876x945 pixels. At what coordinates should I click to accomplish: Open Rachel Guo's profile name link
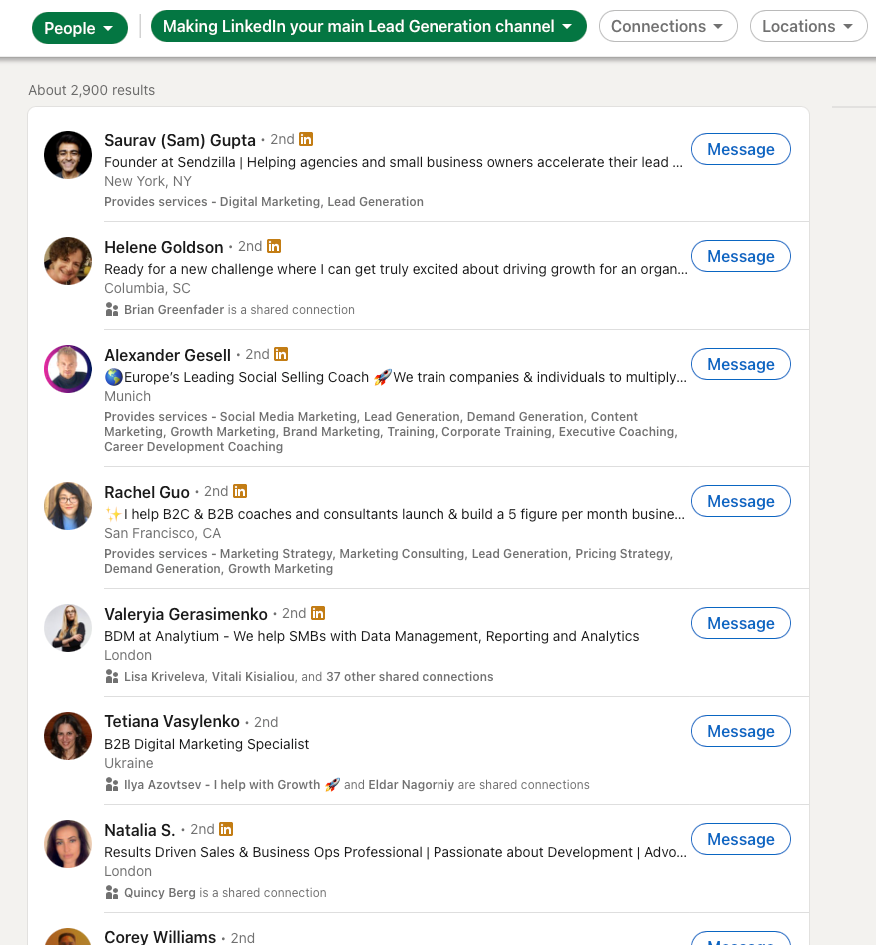point(147,492)
